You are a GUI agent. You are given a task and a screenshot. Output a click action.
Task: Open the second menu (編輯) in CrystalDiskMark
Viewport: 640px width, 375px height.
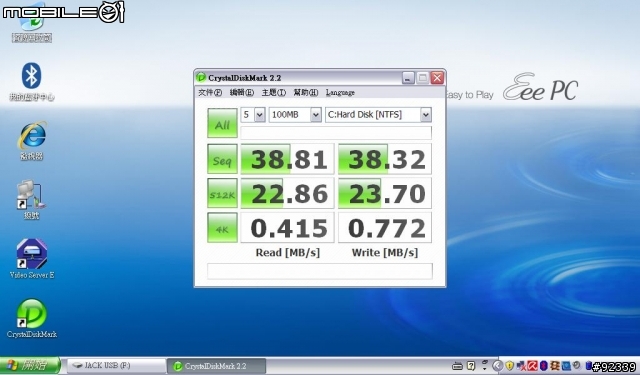click(242, 93)
